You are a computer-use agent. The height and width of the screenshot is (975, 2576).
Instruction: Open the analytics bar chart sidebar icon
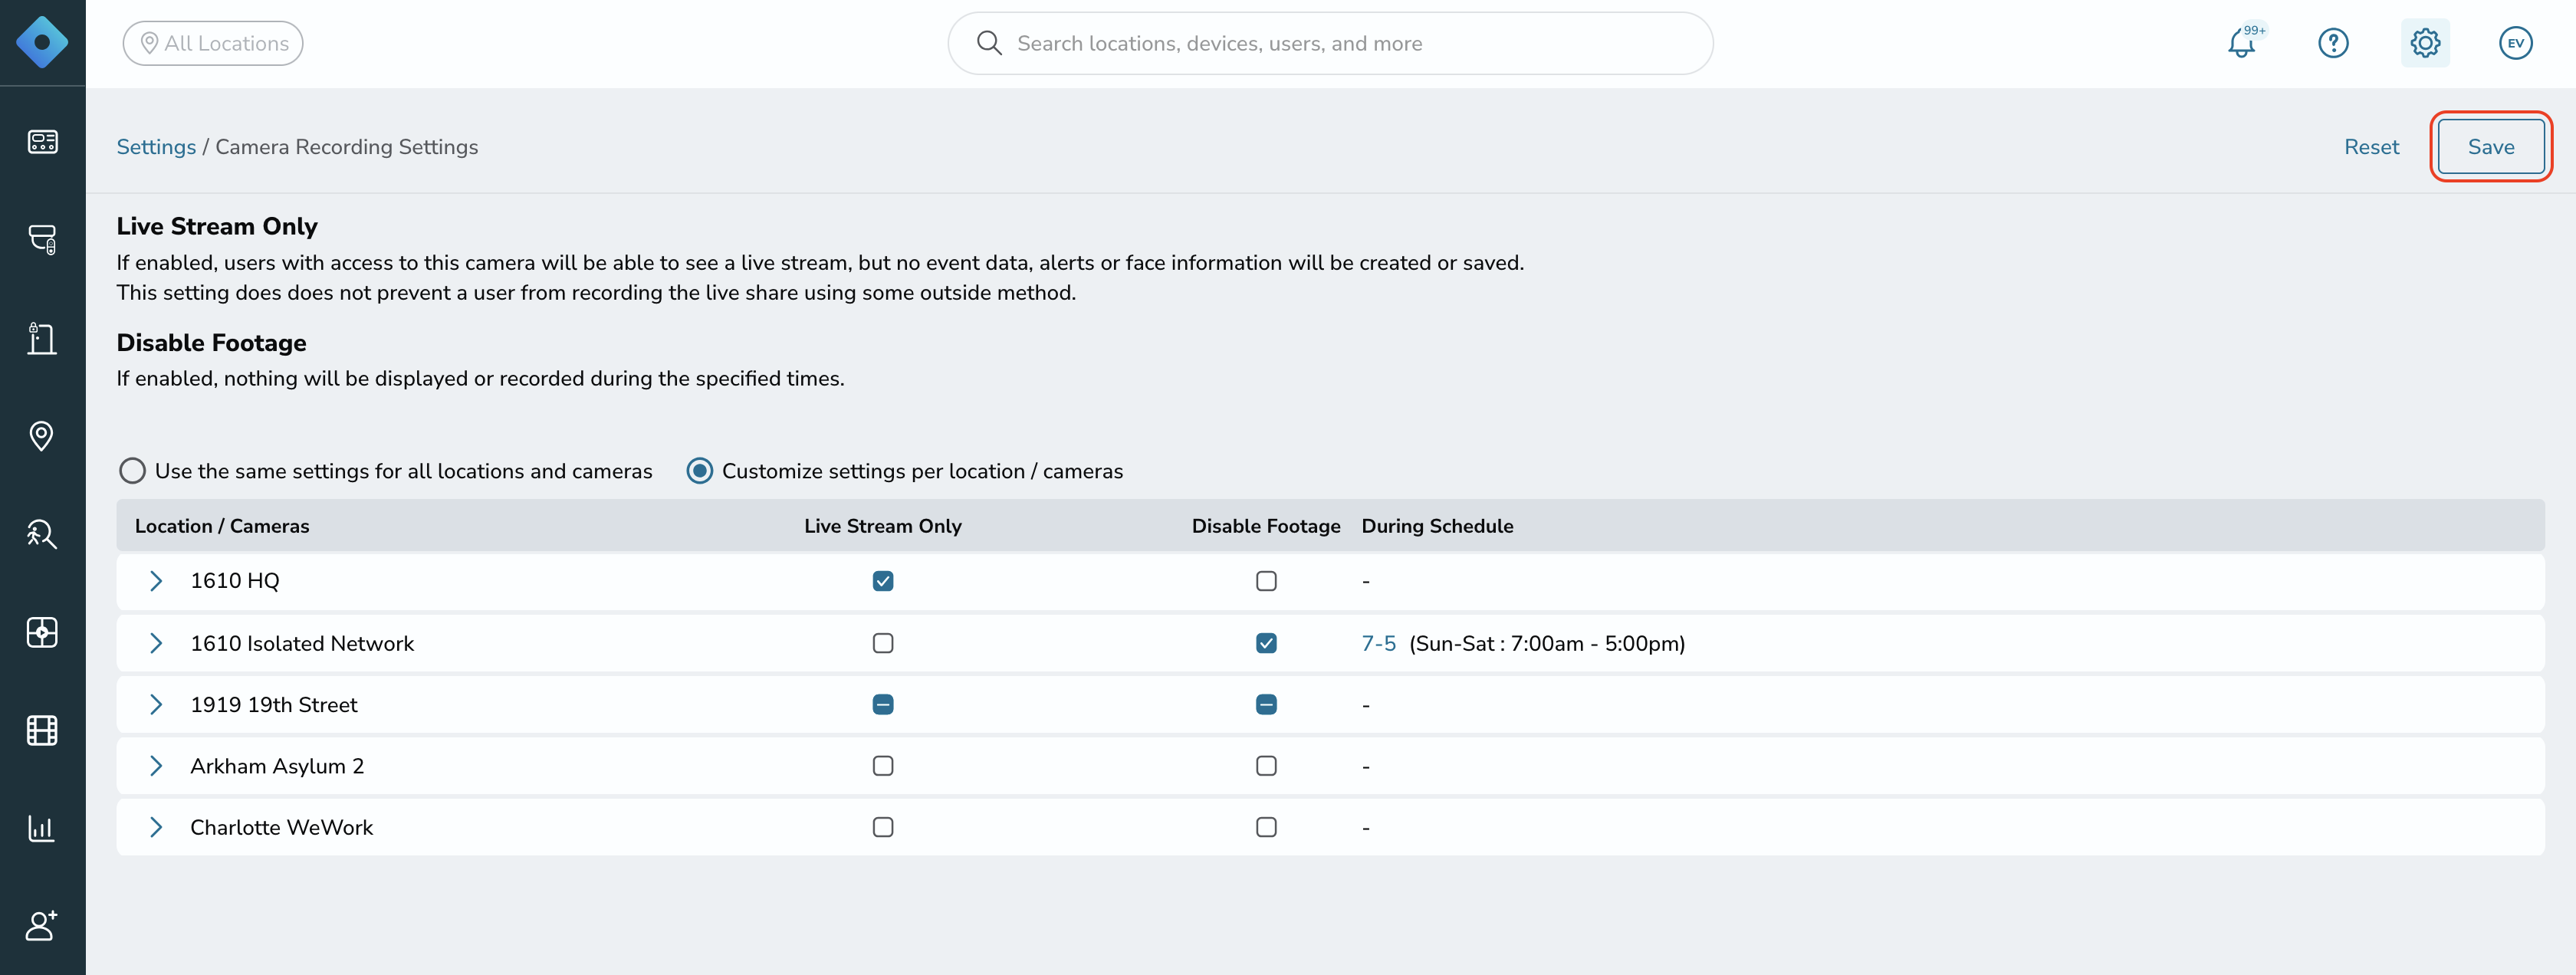pos(42,828)
